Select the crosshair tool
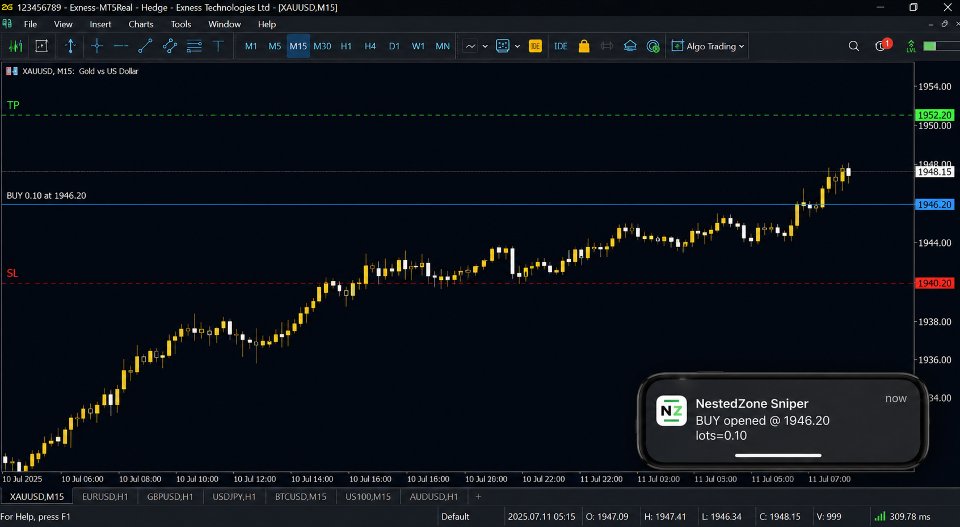The image size is (960, 527). (x=97, y=46)
